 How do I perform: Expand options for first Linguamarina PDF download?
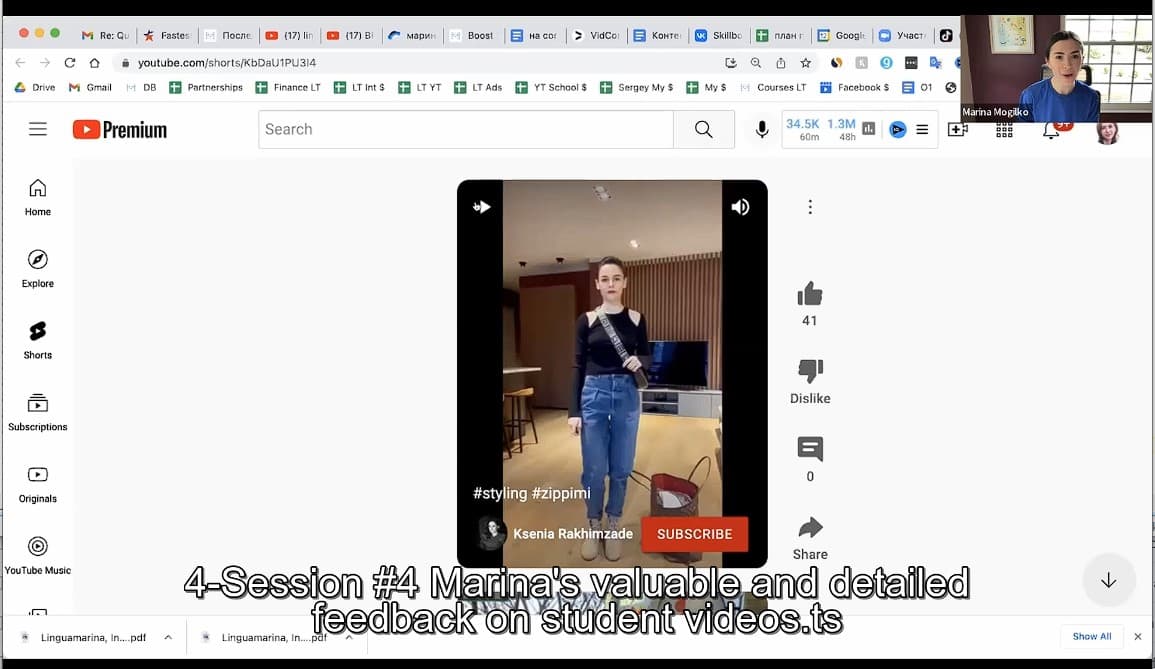coord(168,637)
